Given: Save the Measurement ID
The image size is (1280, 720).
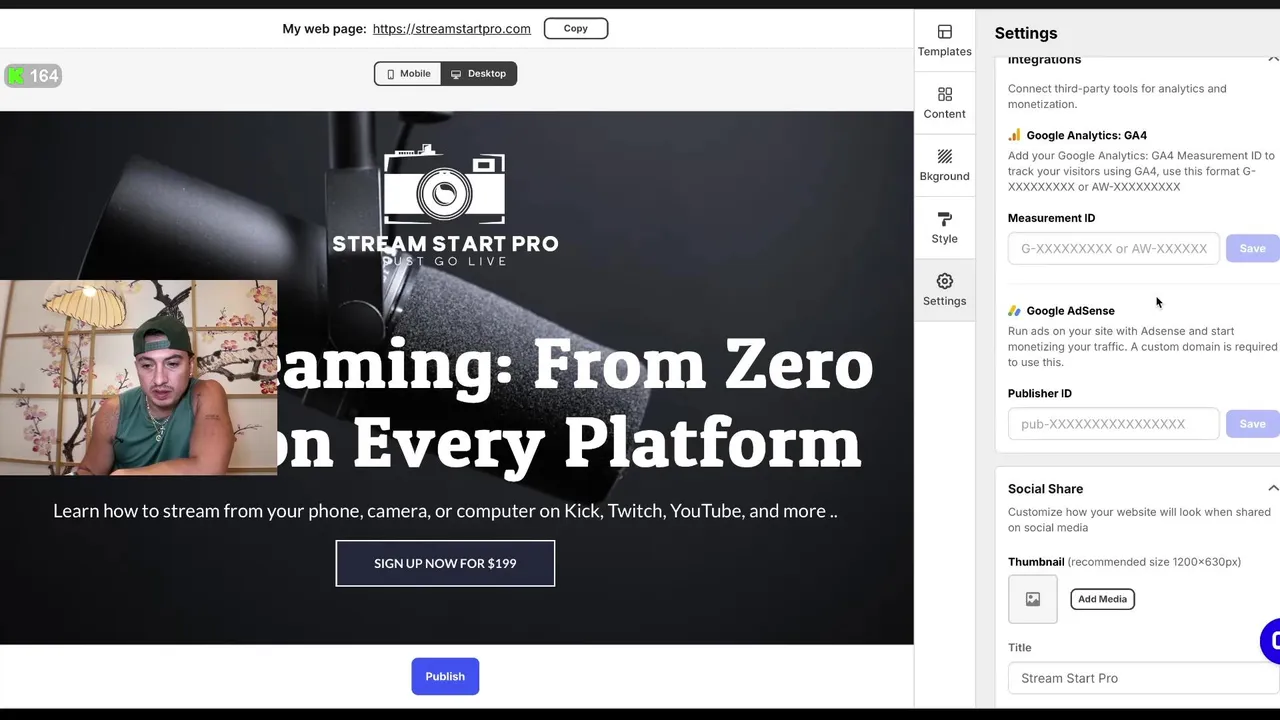Looking at the screenshot, I should 1253,249.
